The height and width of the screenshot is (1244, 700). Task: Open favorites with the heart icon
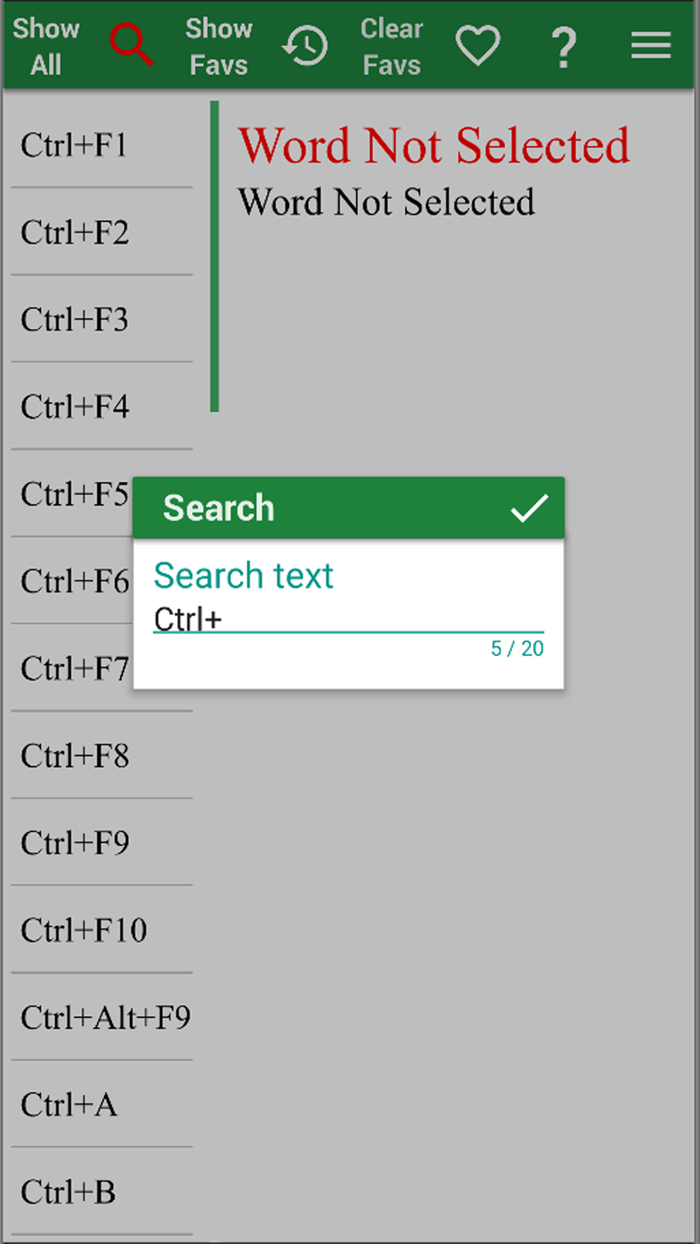(478, 46)
